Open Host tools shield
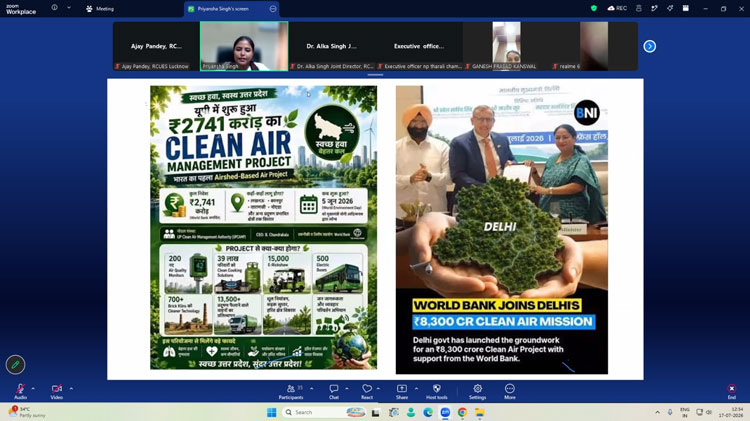The height and width of the screenshot is (421, 750). click(437, 391)
